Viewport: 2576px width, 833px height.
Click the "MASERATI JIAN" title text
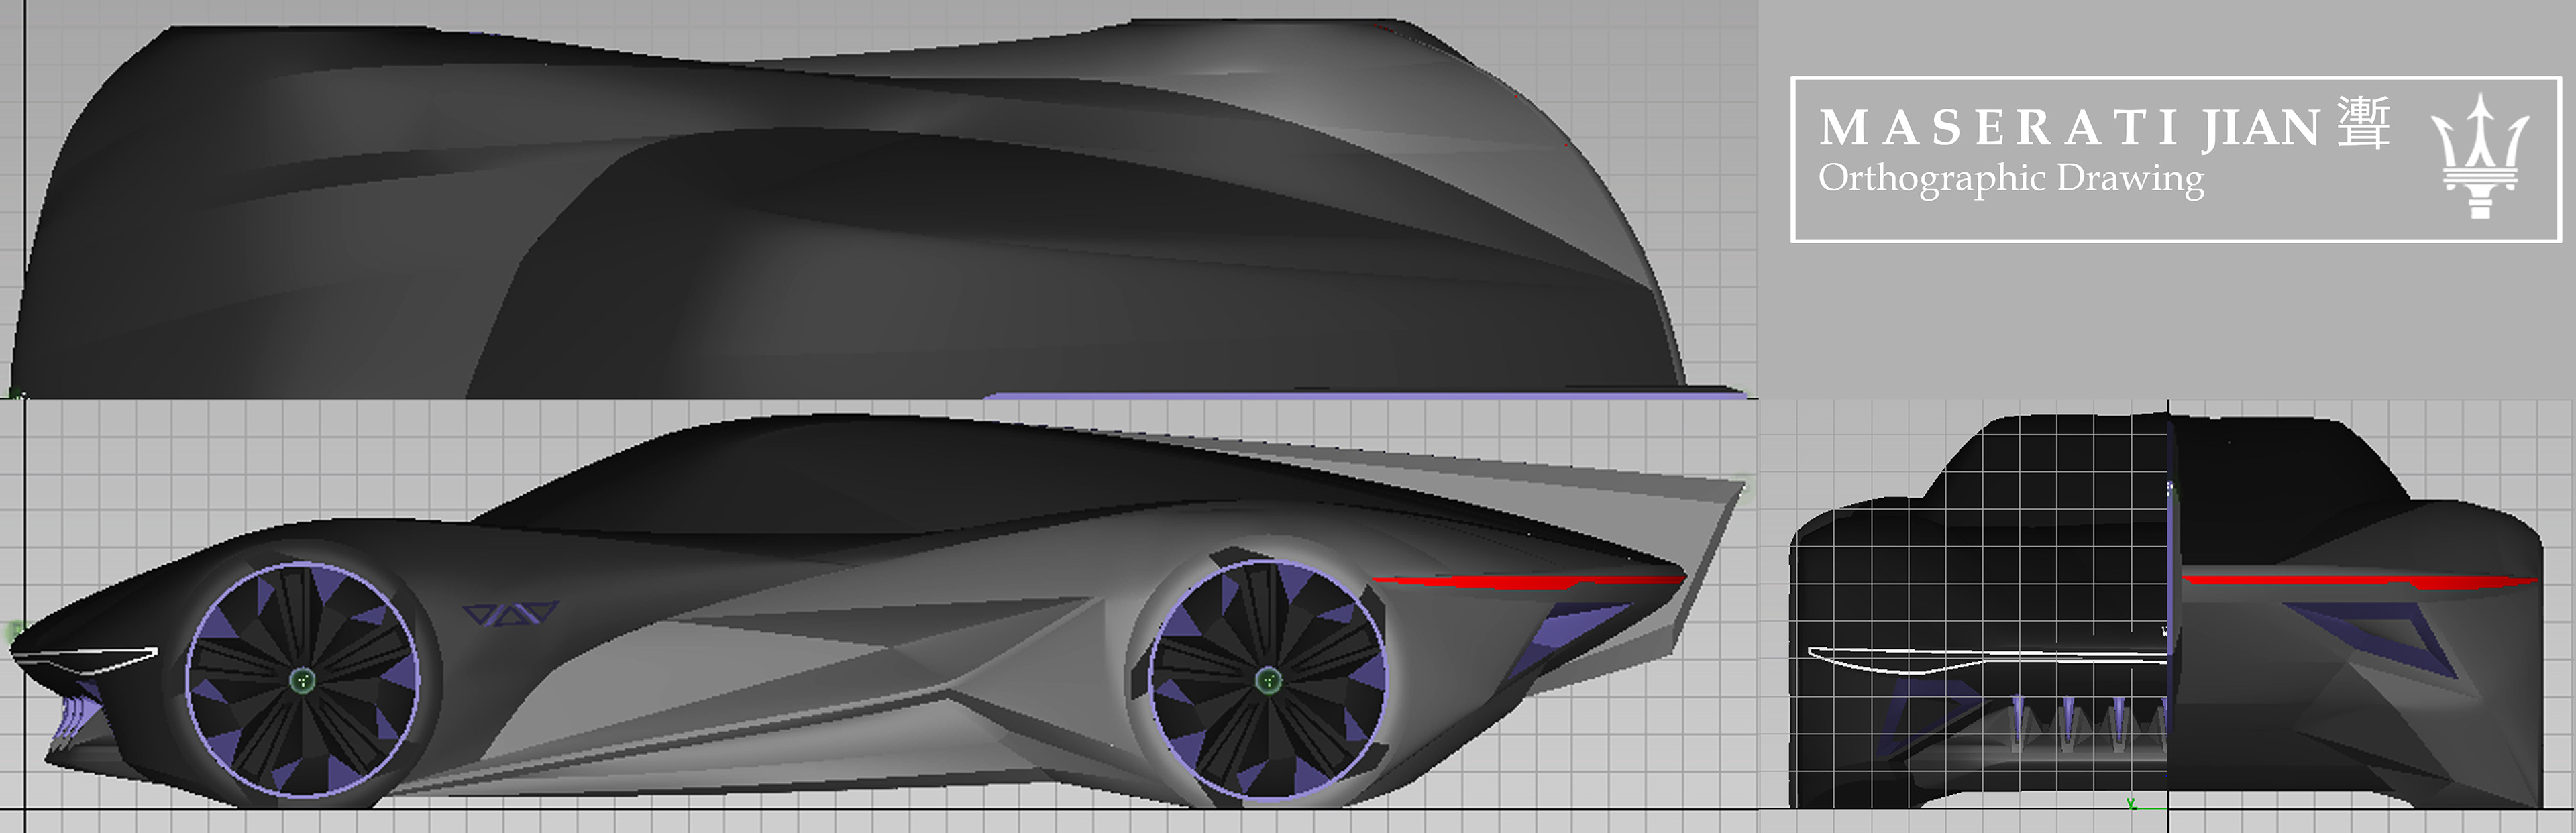pos(2068,128)
